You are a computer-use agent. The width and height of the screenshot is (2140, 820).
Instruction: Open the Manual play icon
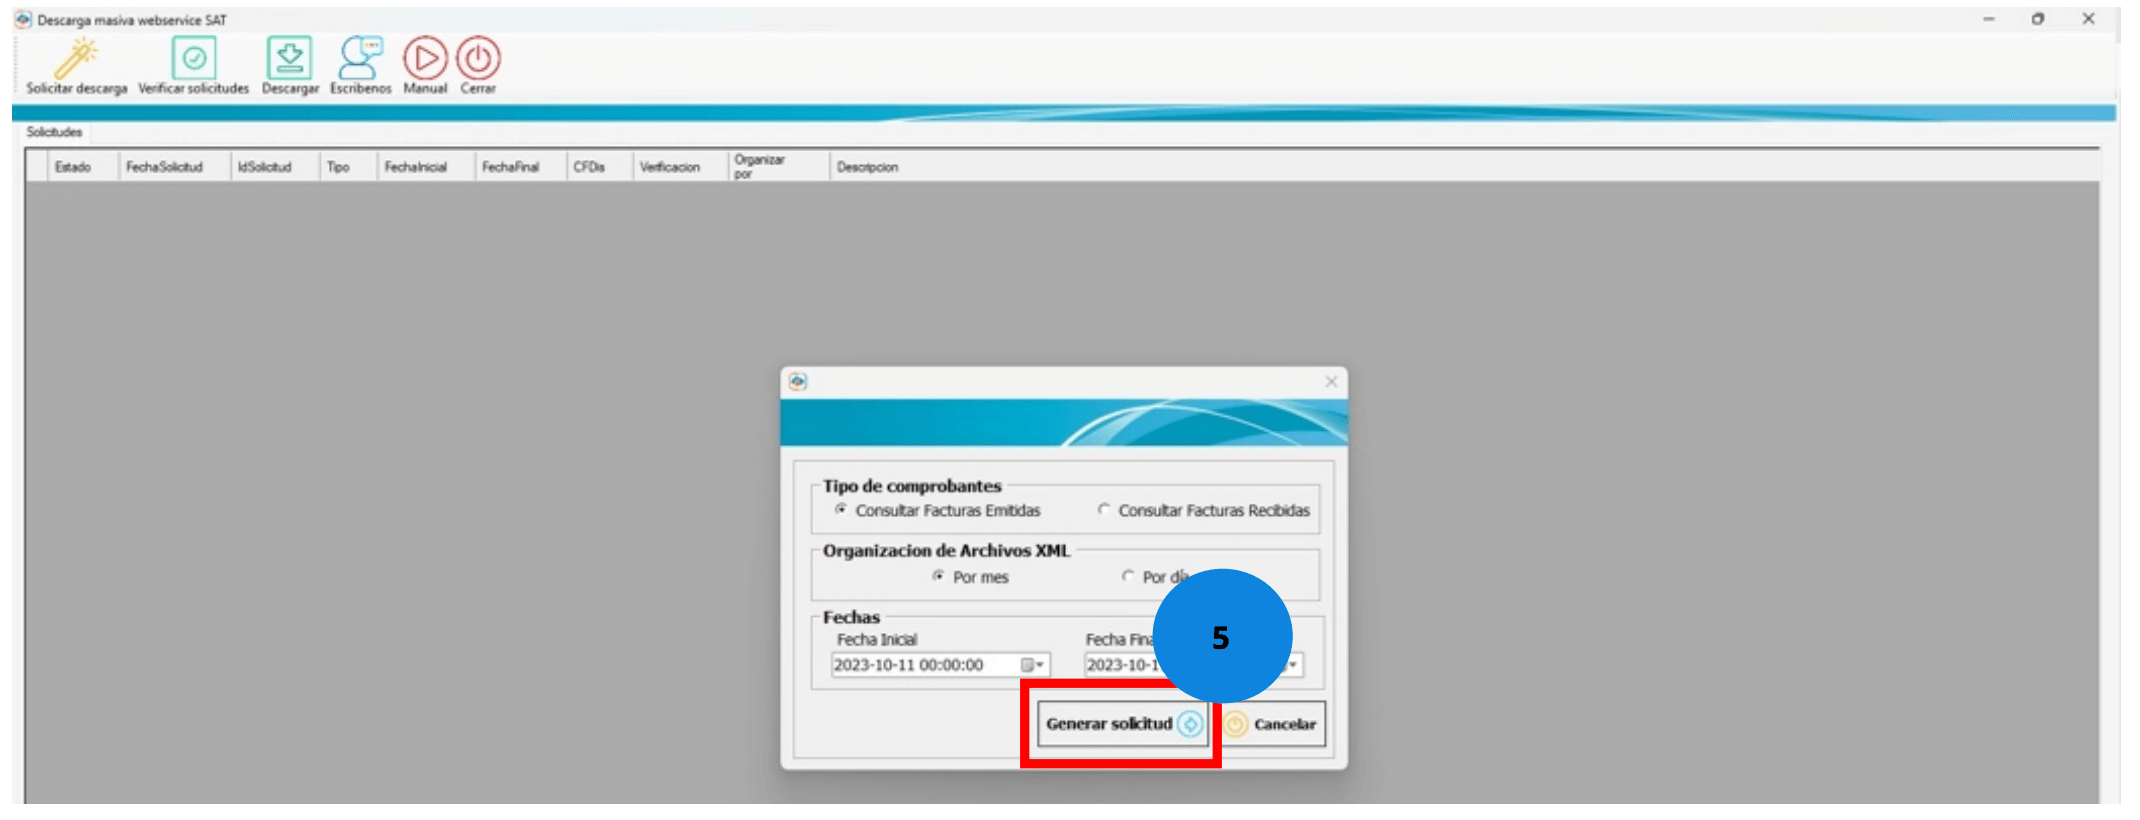pos(425,59)
